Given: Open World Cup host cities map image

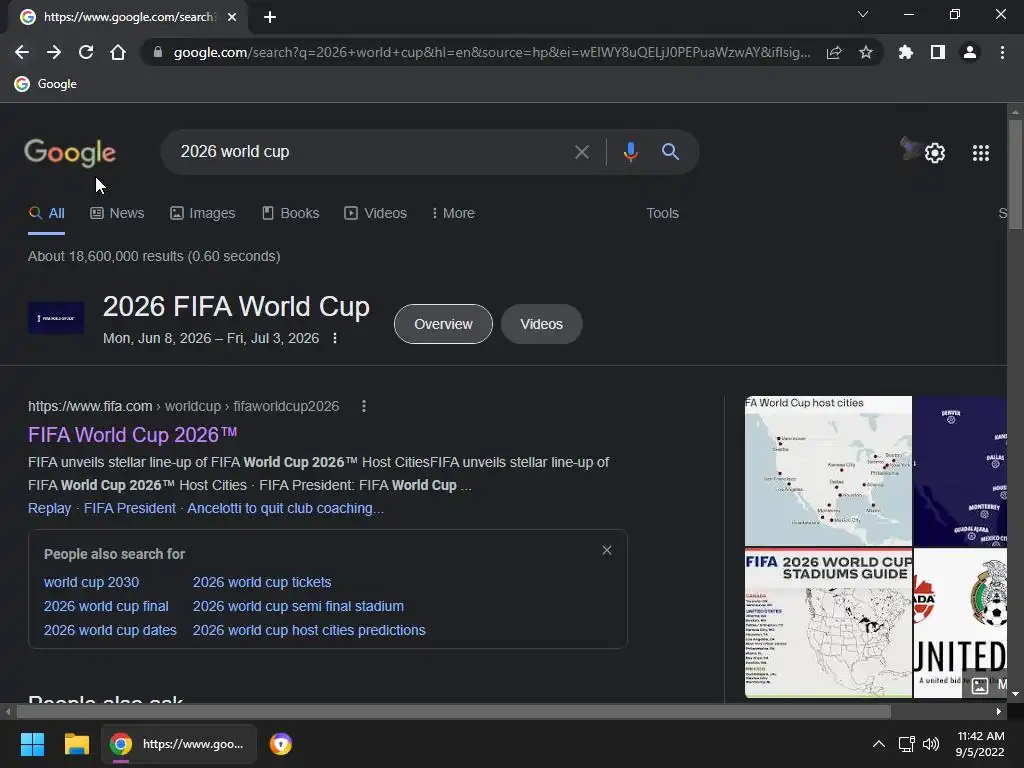Looking at the screenshot, I should pyautogui.click(x=828, y=471).
